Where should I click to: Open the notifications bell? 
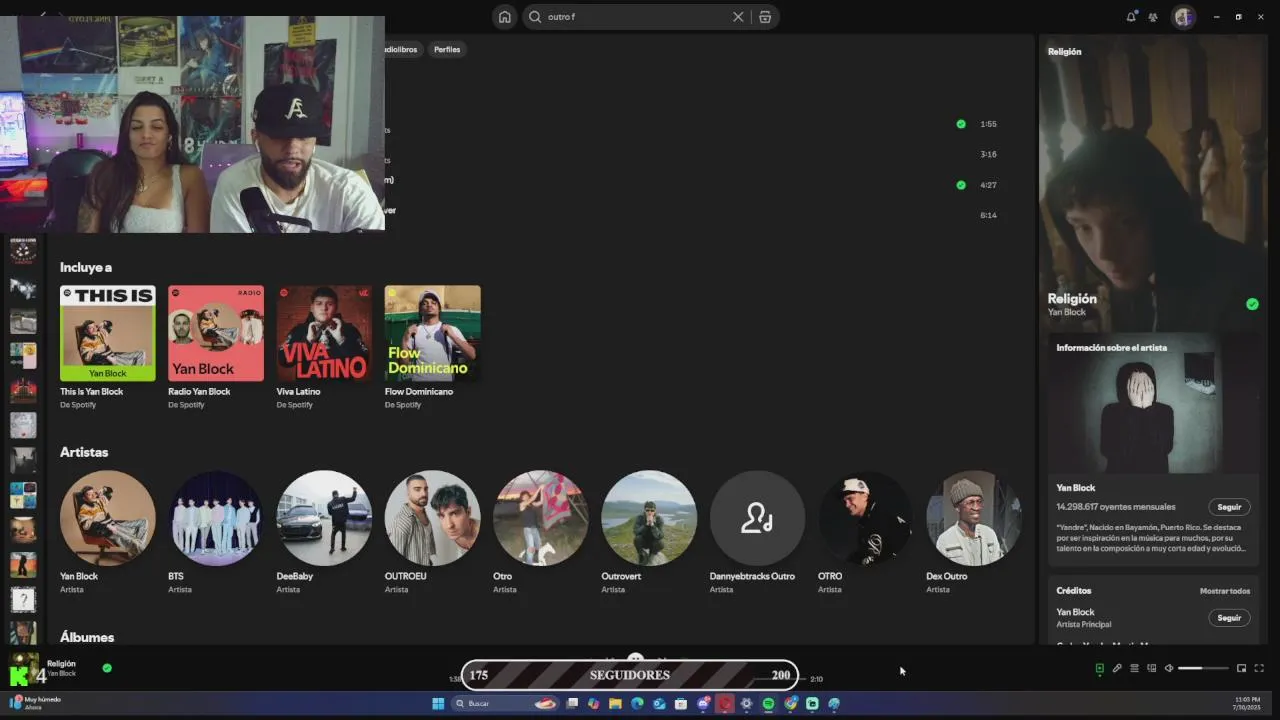point(1131,17)
